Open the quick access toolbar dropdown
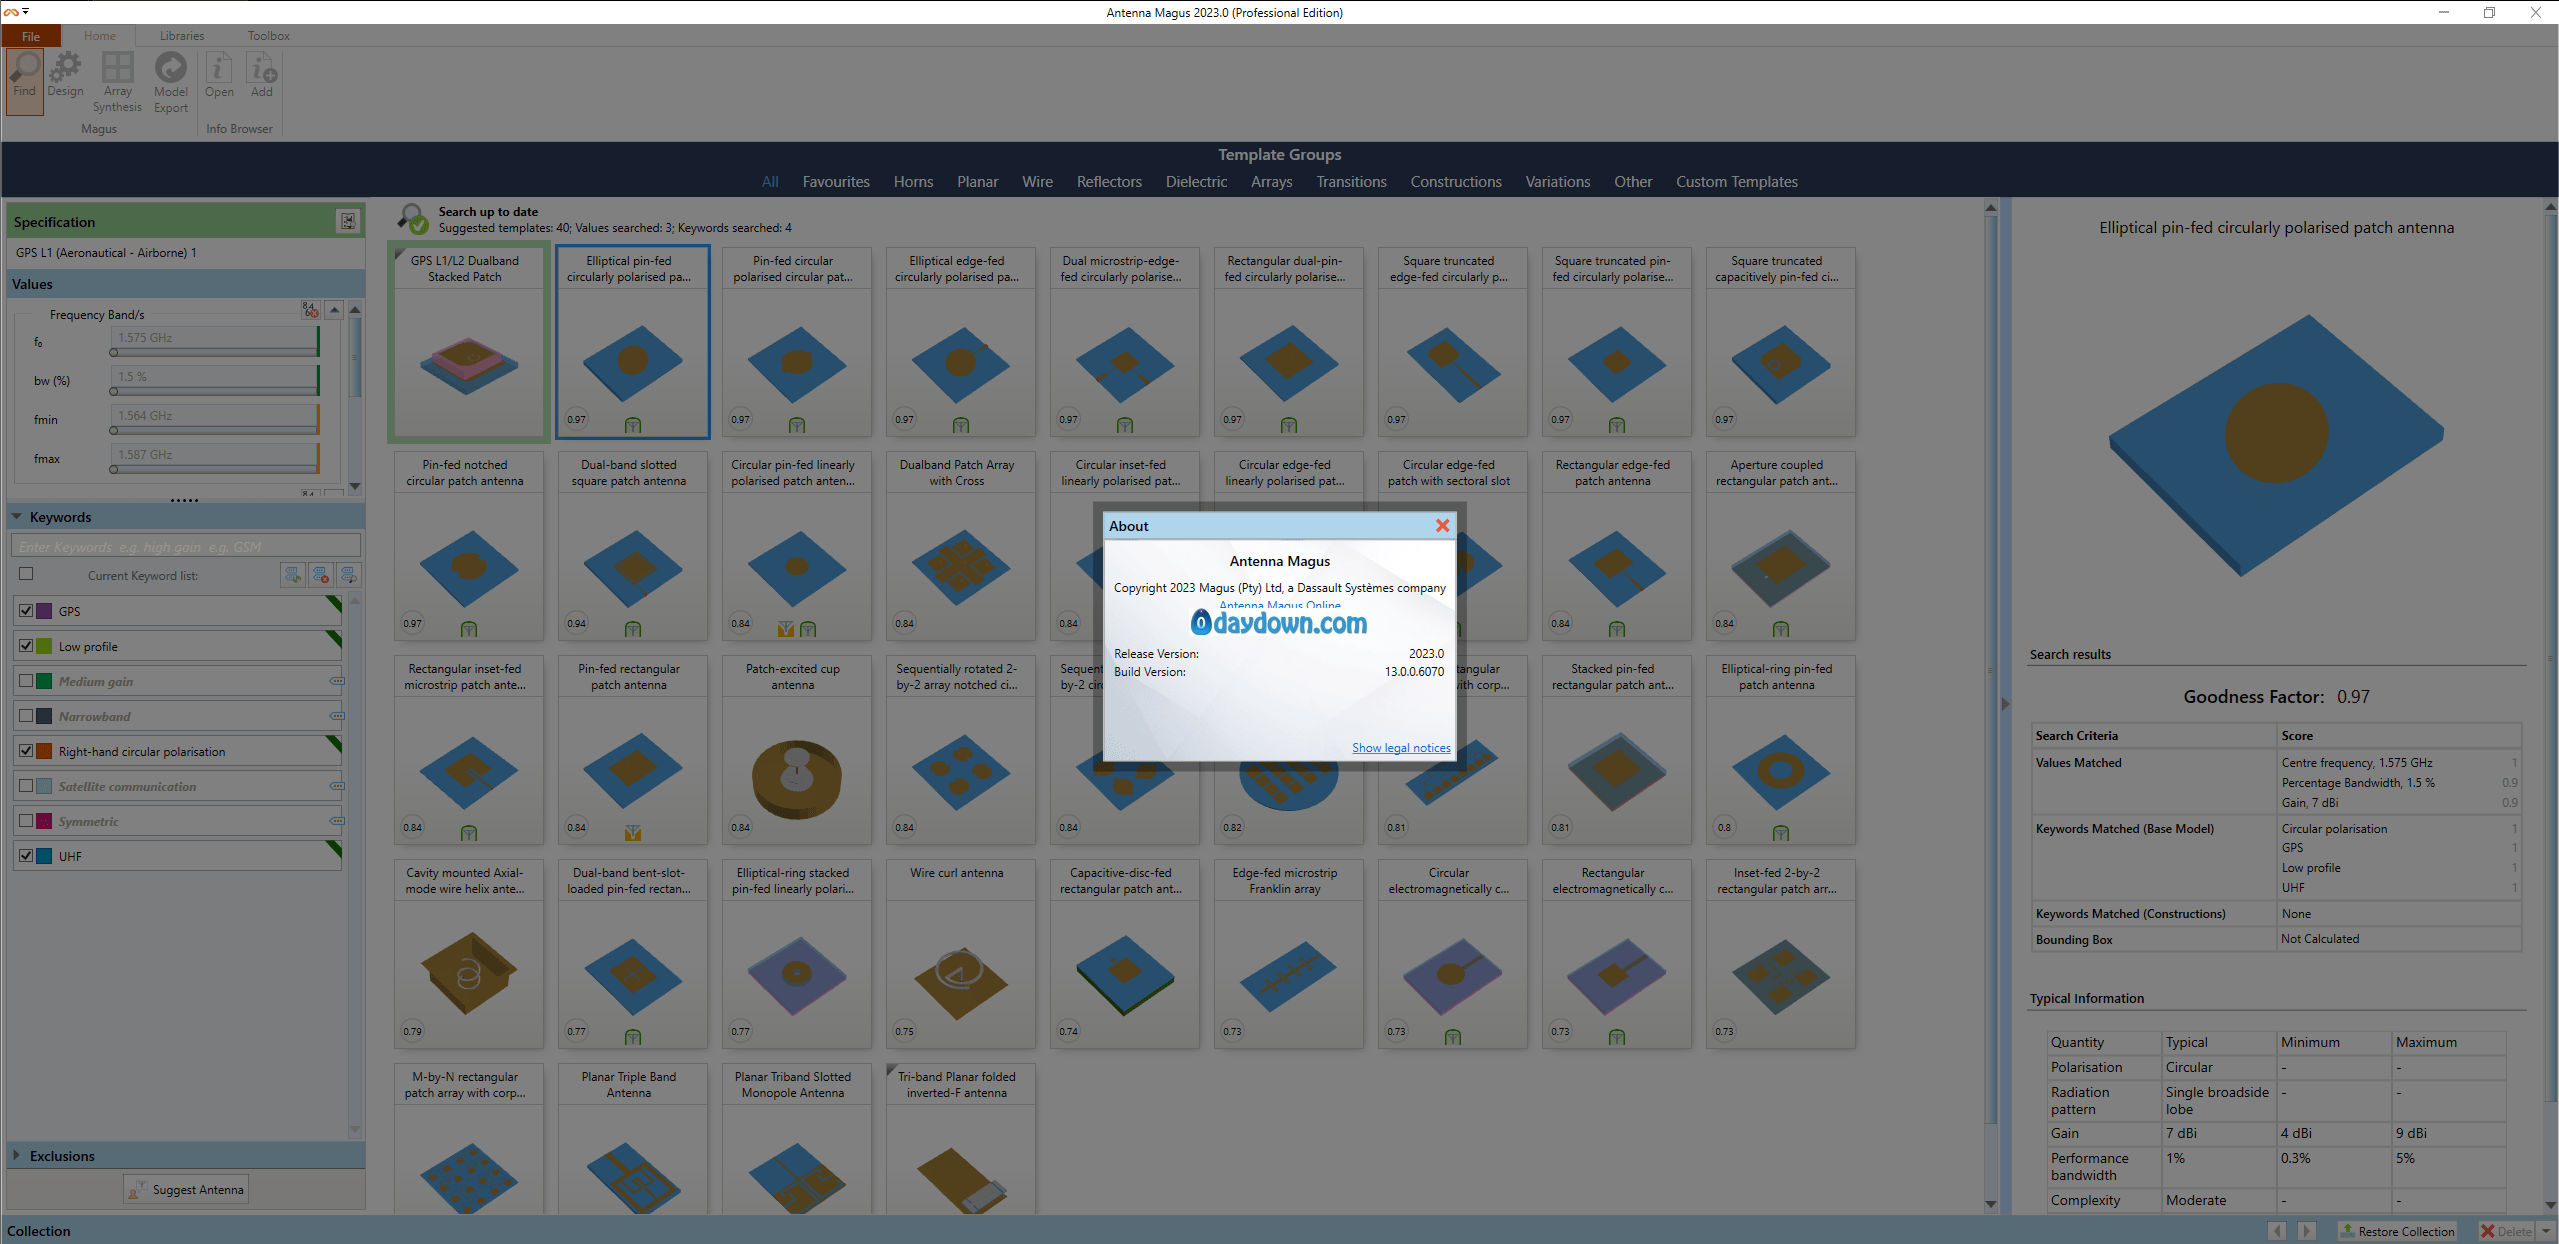2559x1244 pixels. pos(26,11)
